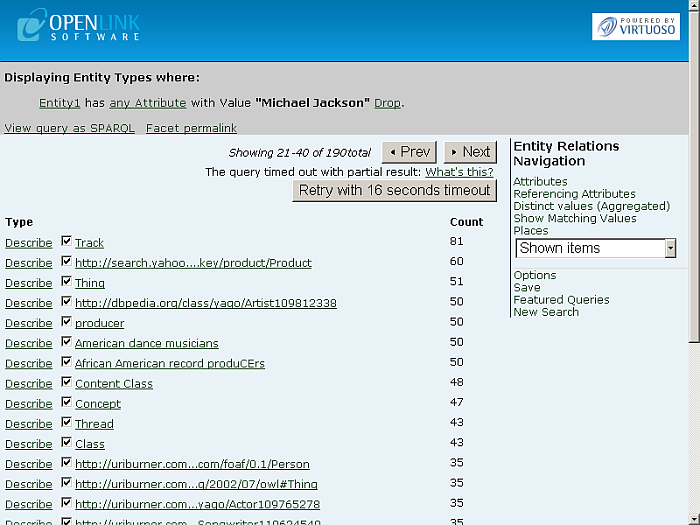The height and width of the screenshot is (525, 700).
Task: Describe the American dance musicians type
Action: tap(28, 343)
